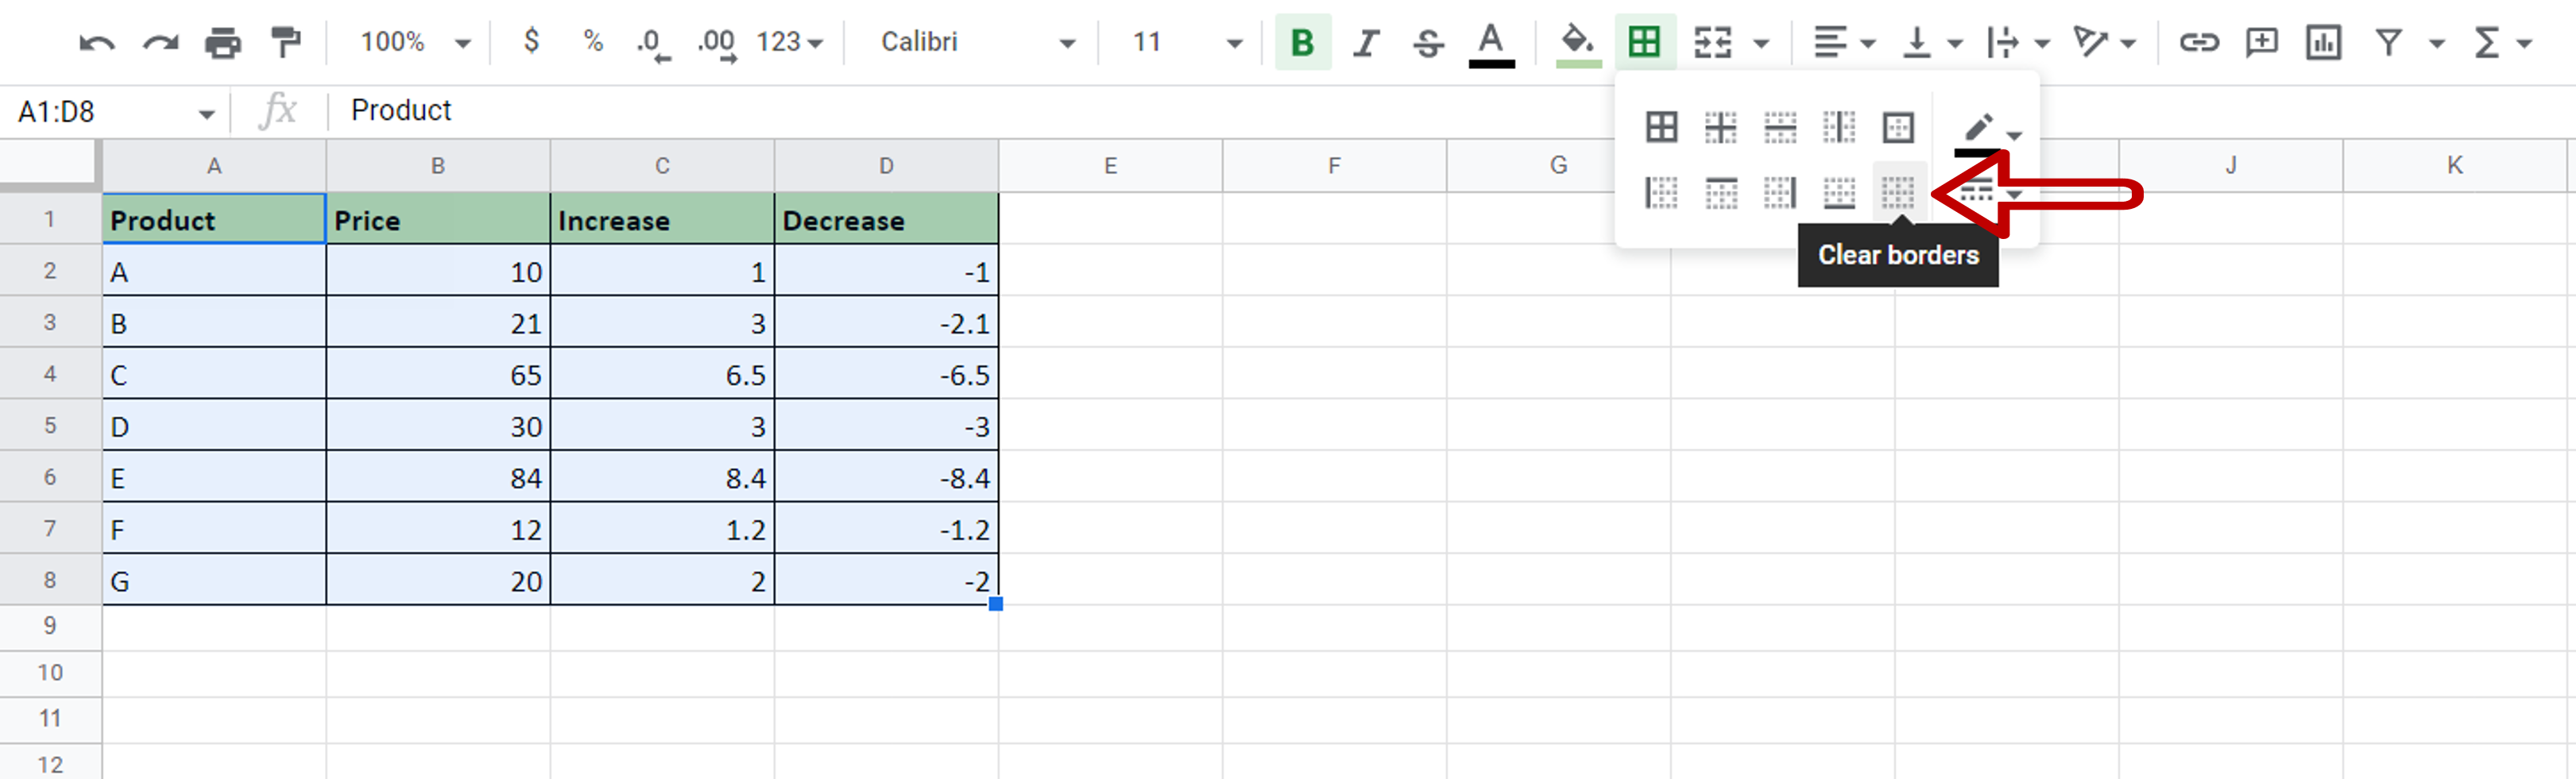Click the formula bar containing Product
This screenshot has width=2576, height=779.
click(x=1450, y=111)
